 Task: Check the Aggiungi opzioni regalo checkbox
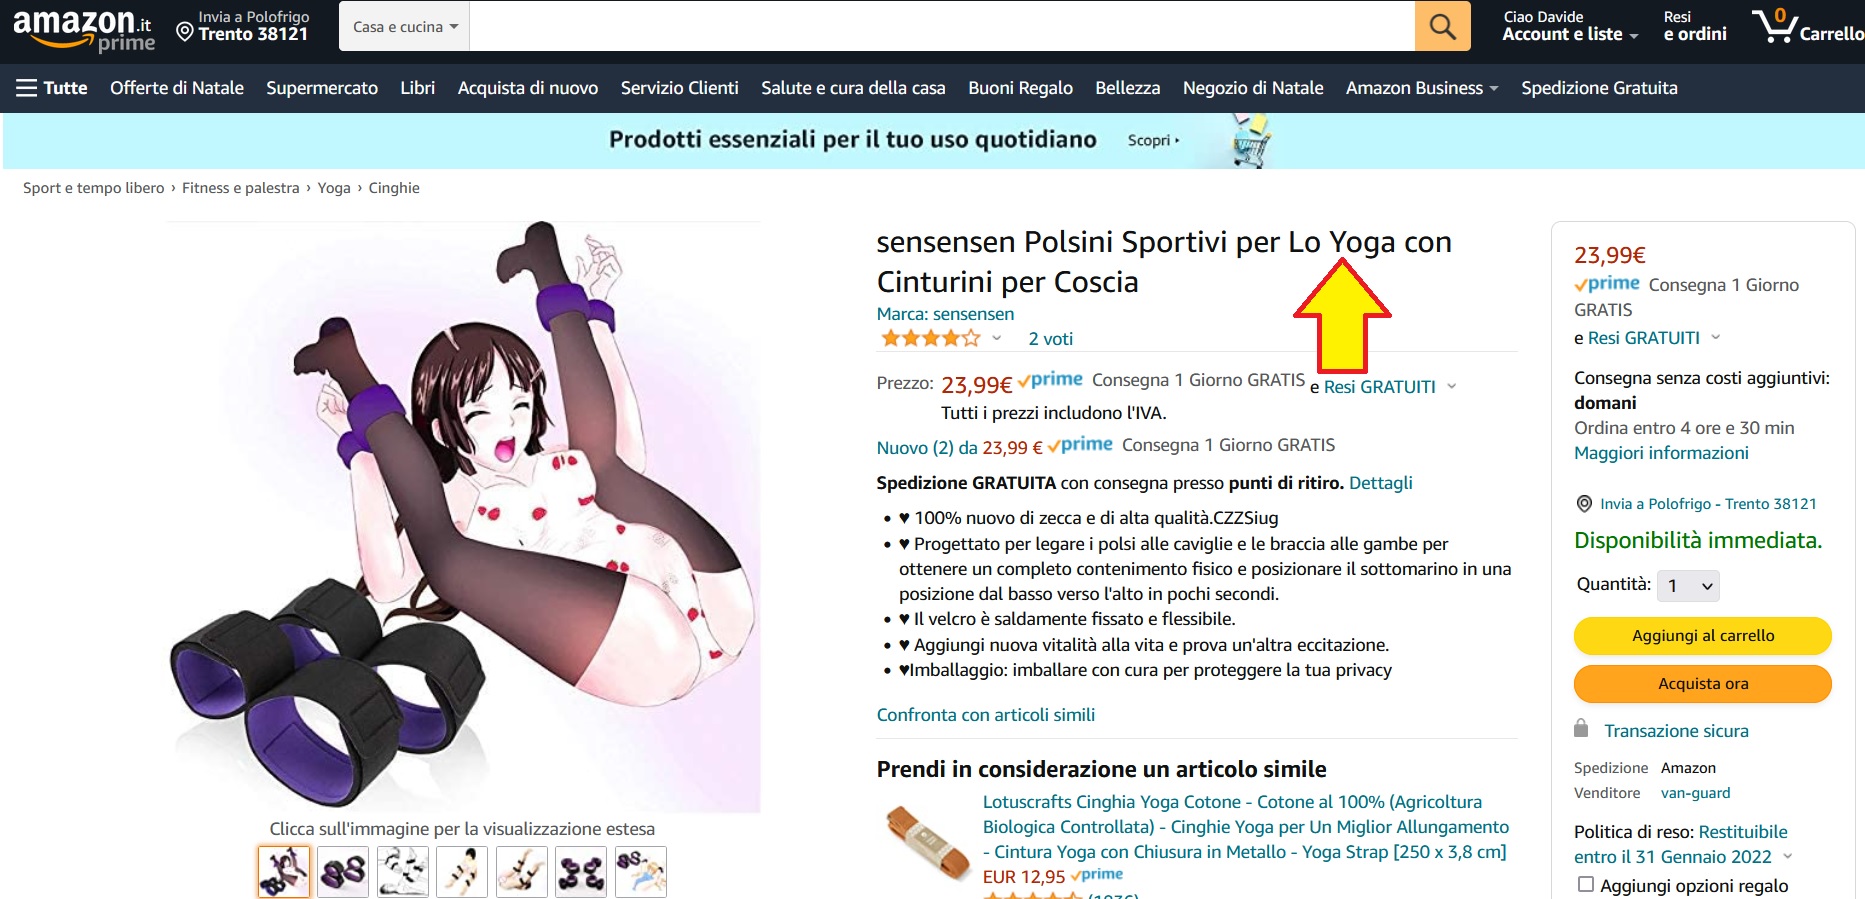click(1585, 884)
